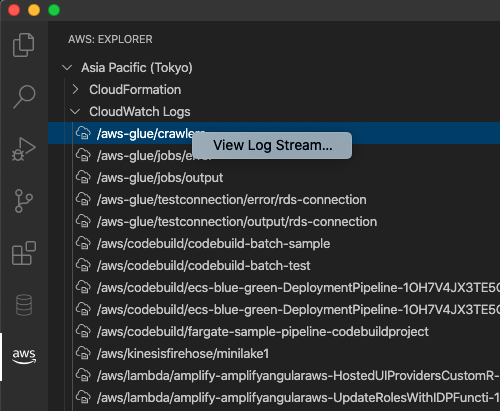Click icon beside testconnection/output/rds-connection row
This screenshot has width=500, height=411.
pyautogui.click(x=83, y=221)
